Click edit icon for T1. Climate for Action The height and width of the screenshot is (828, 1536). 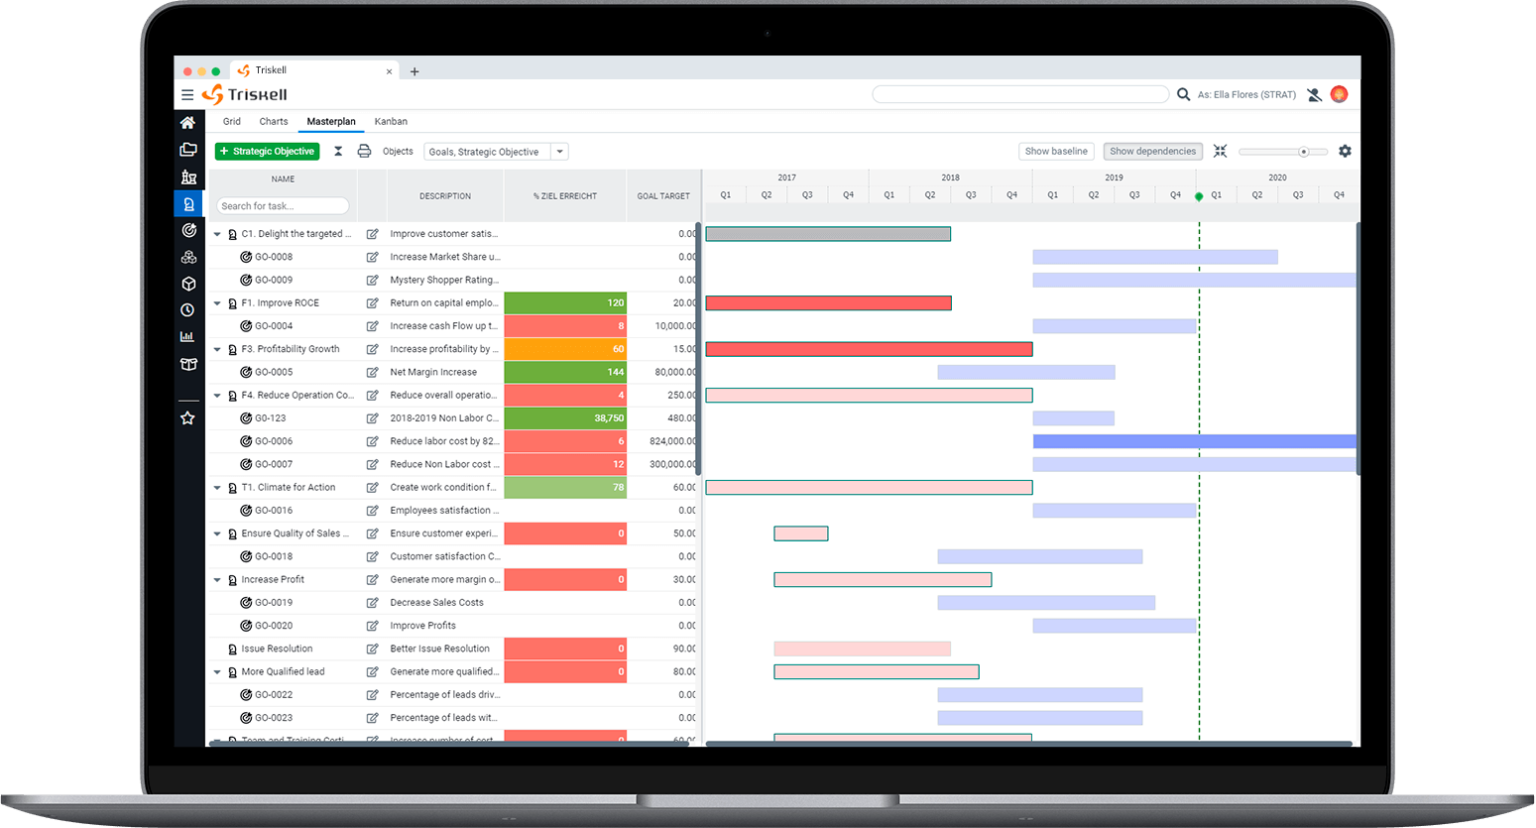pos(372,488)
